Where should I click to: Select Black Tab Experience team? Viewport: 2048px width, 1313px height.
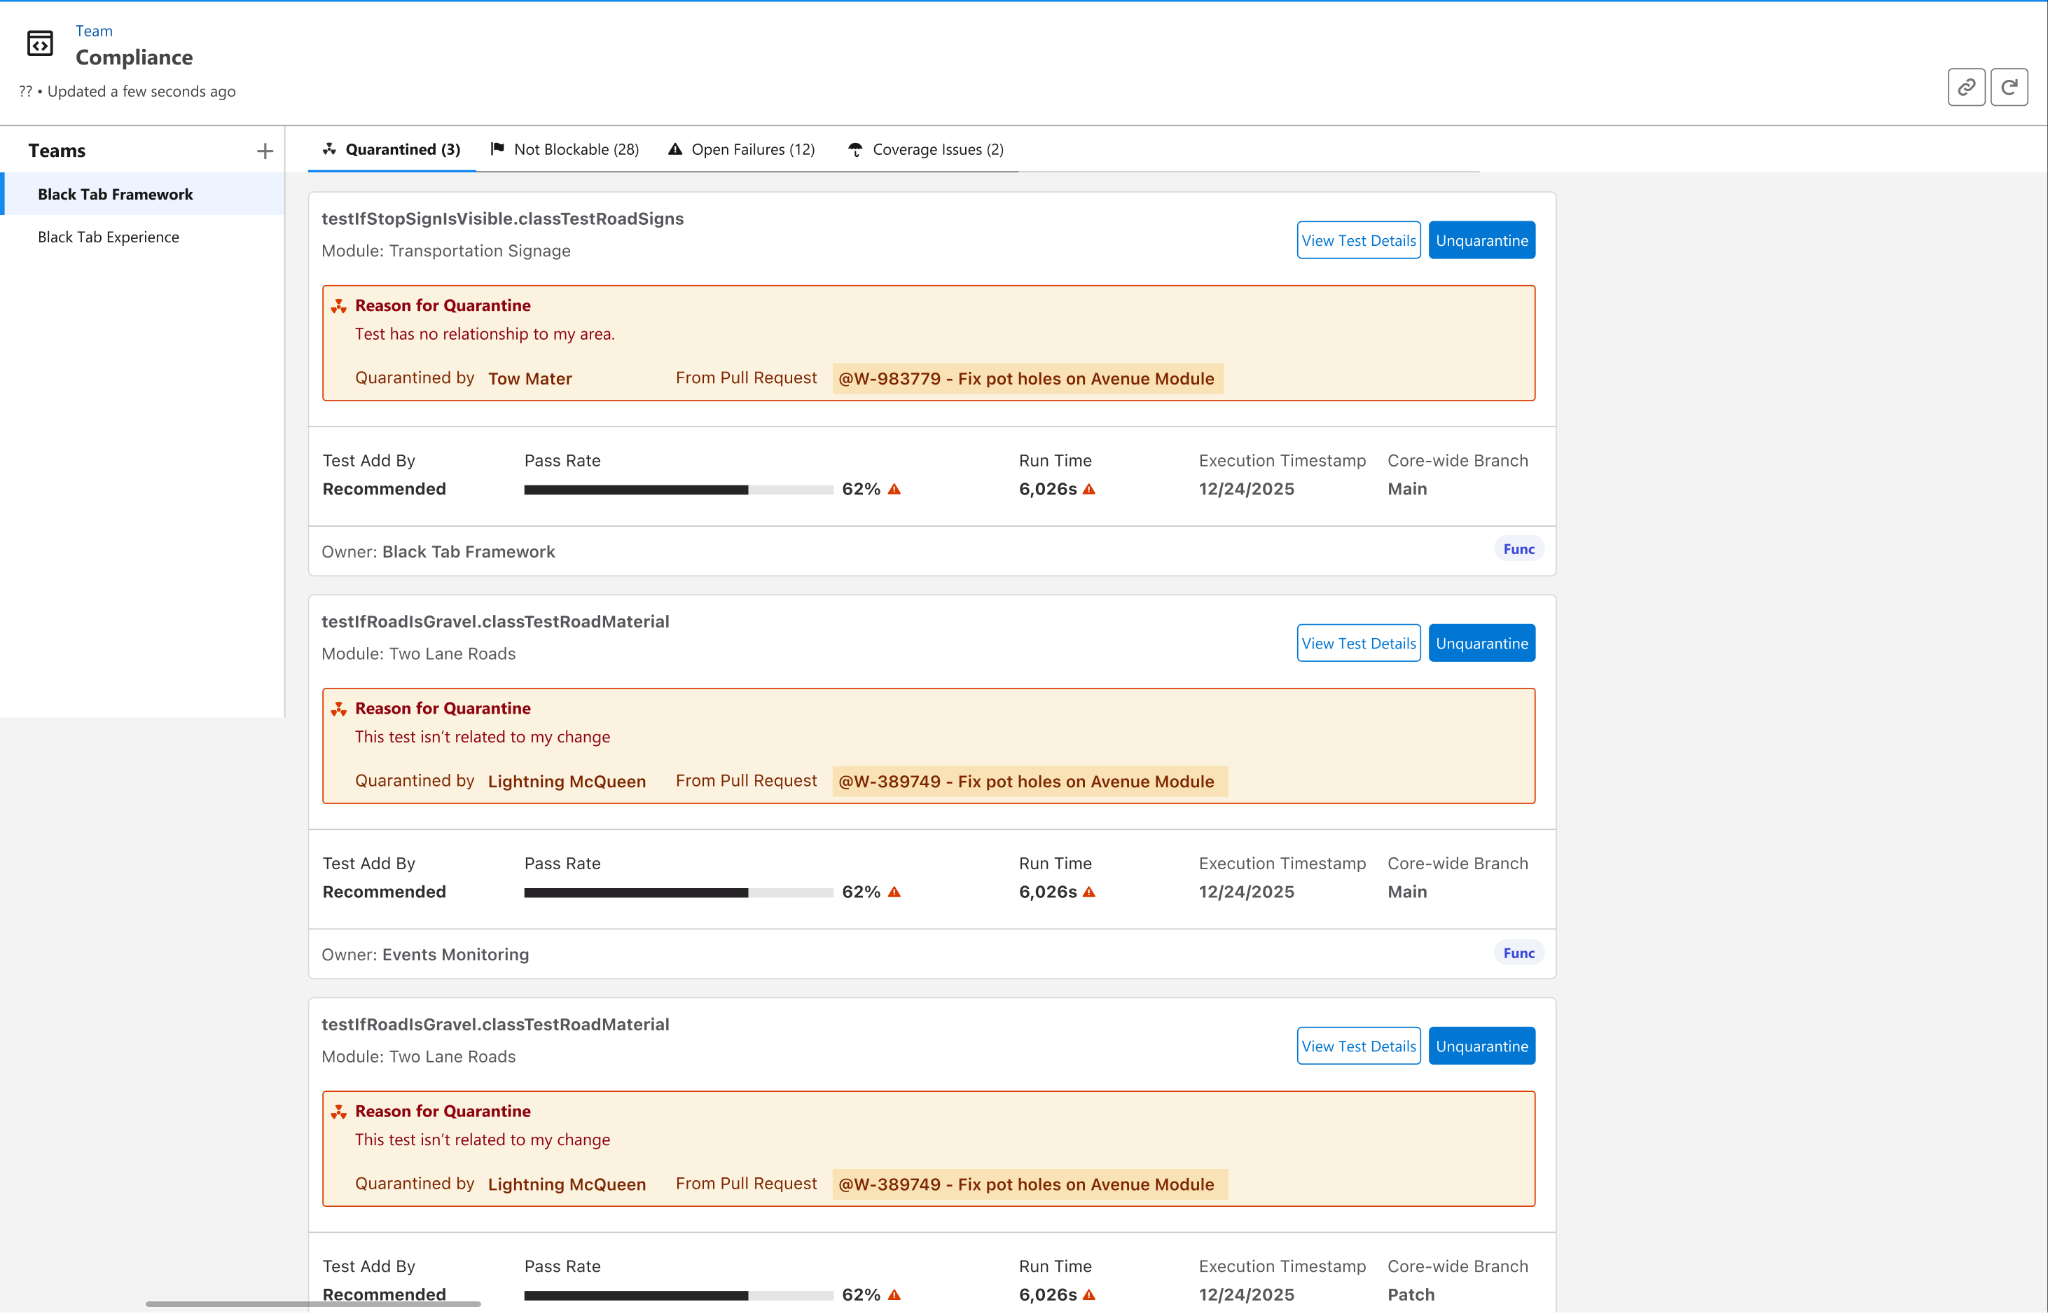click(x=143, y=237)
